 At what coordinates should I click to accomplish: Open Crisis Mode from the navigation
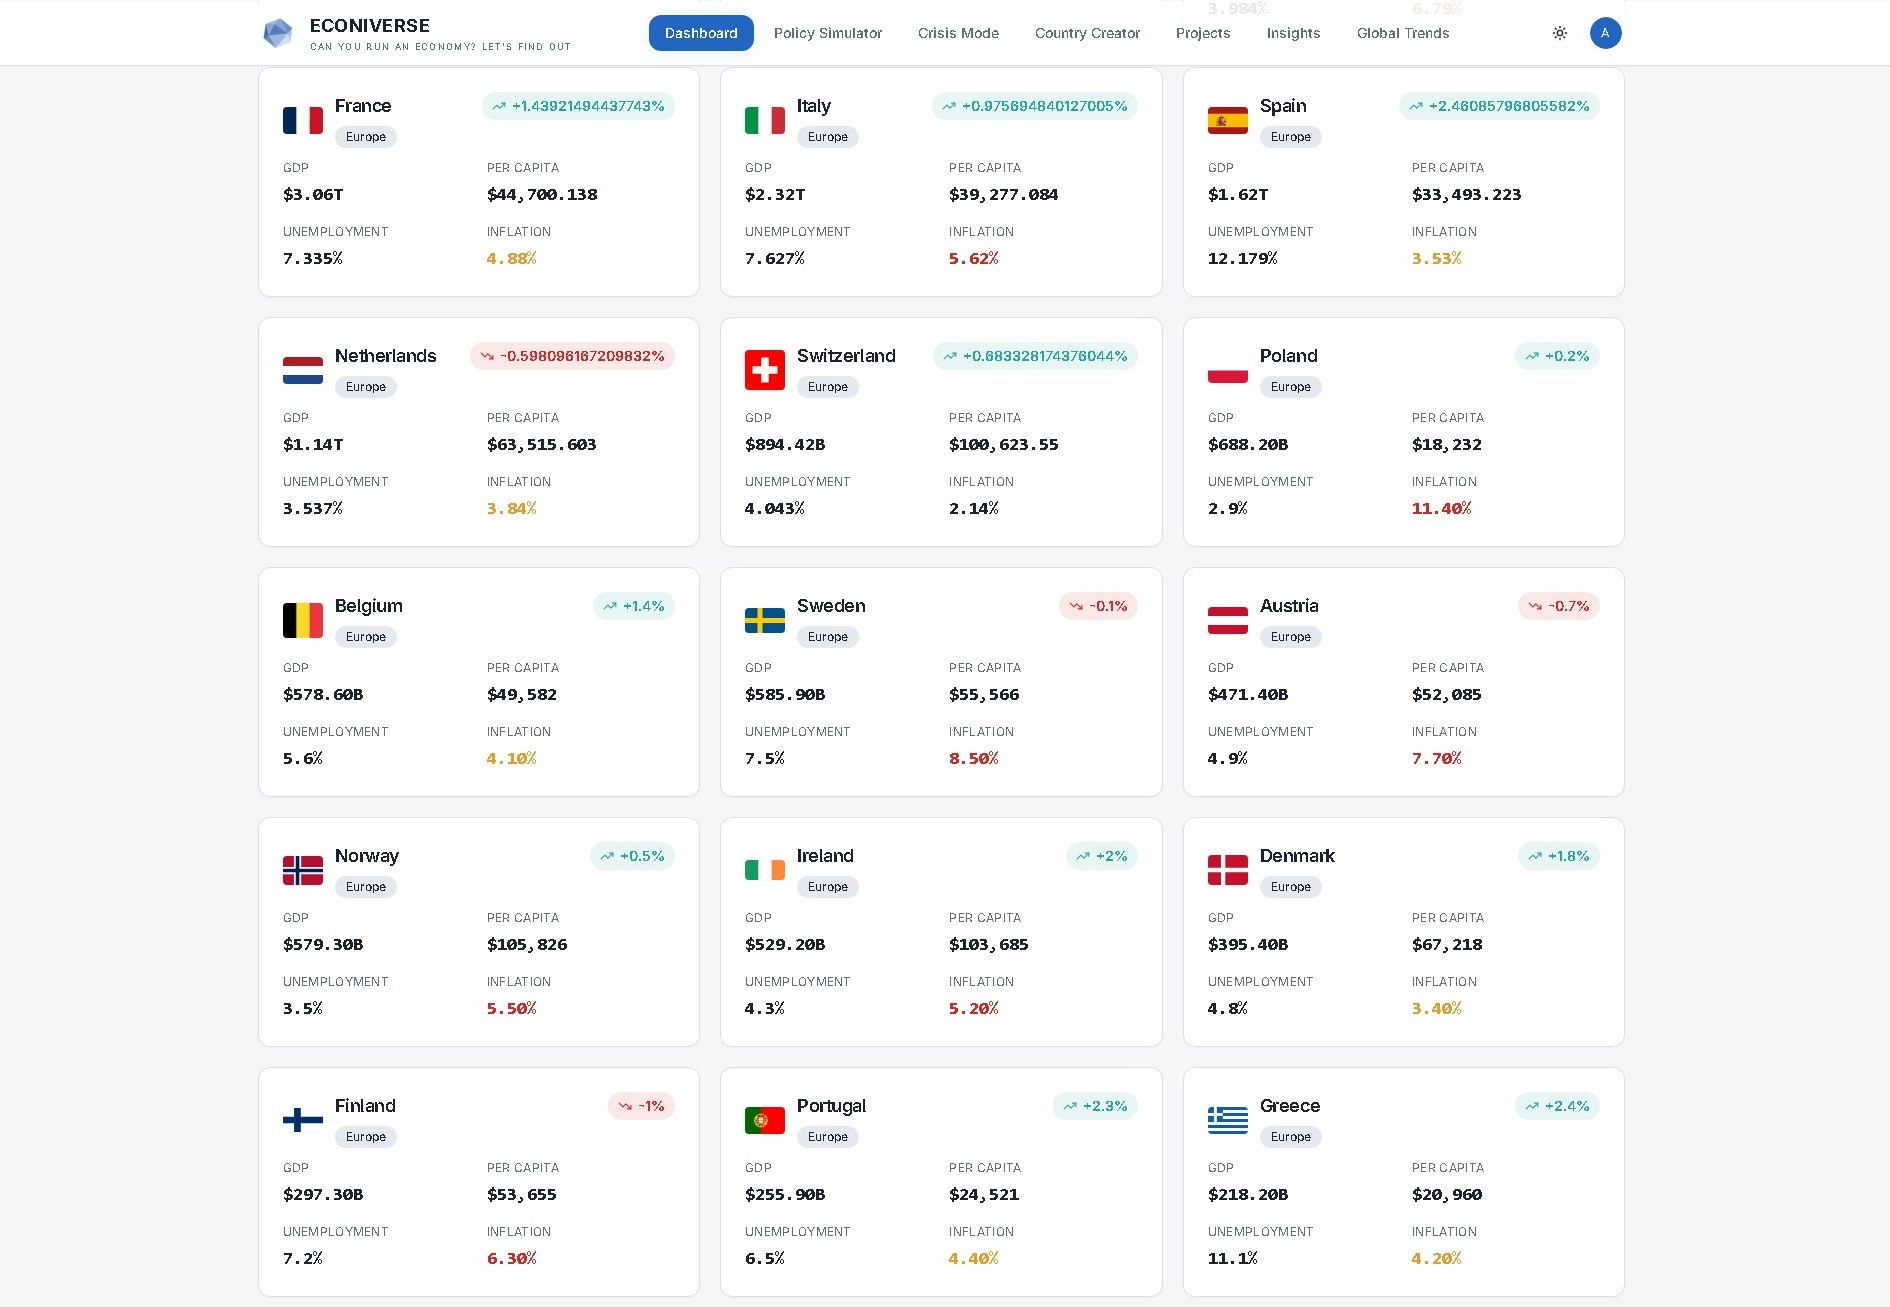click(957, 33)
